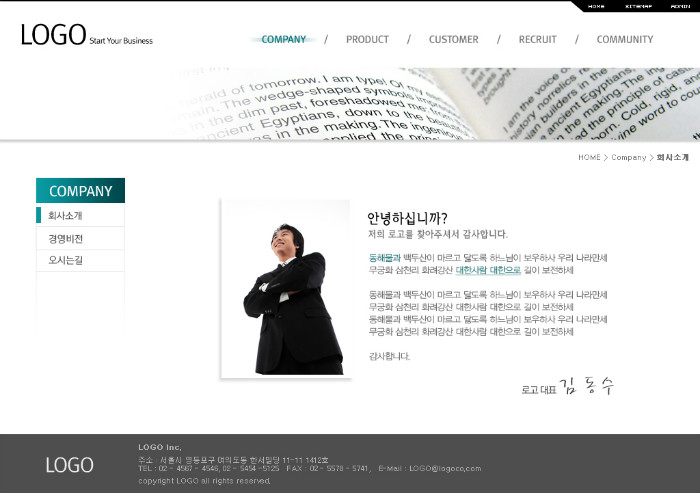Open ADMIN link in top utility bar
Screen dimensions: 700x493
680,6
